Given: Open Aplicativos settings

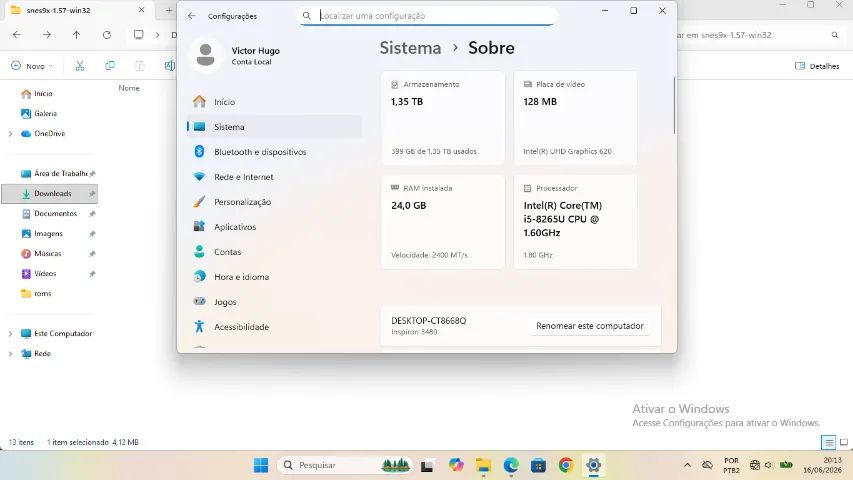Looking at the screenshot, I should [274, 227].
